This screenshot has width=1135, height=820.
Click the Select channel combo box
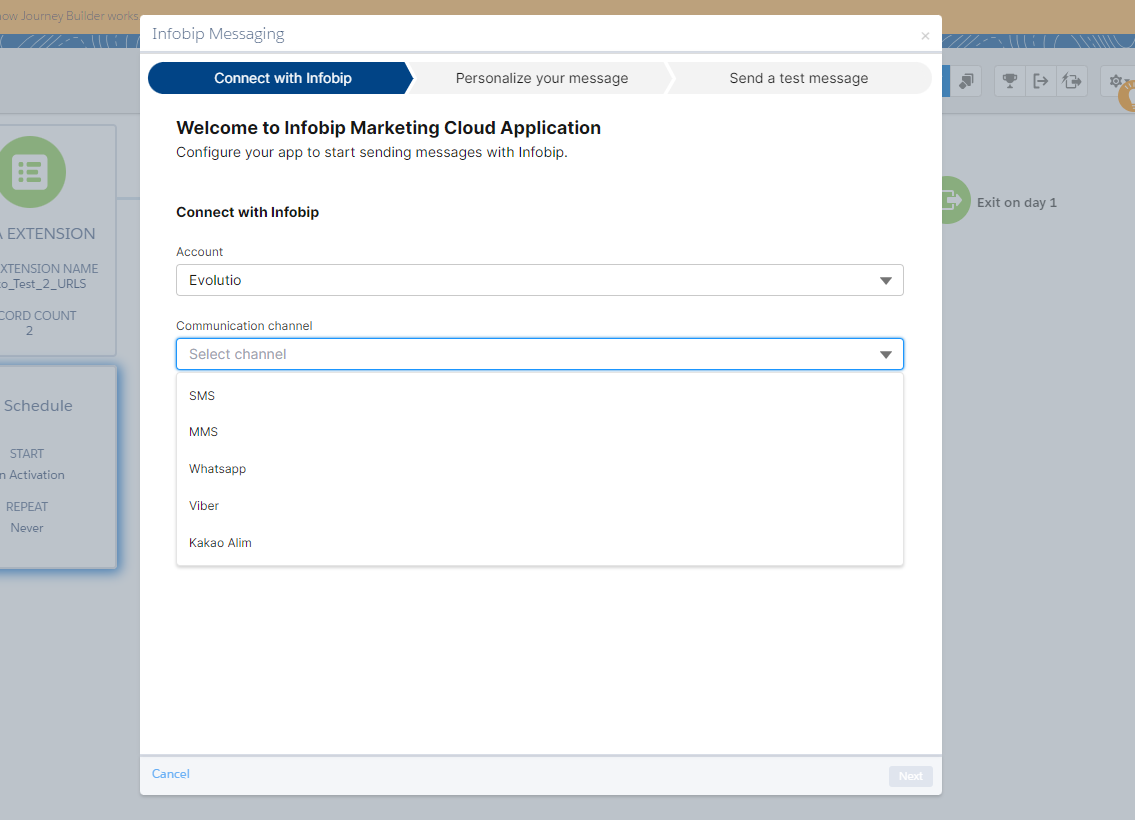[539, 354]
